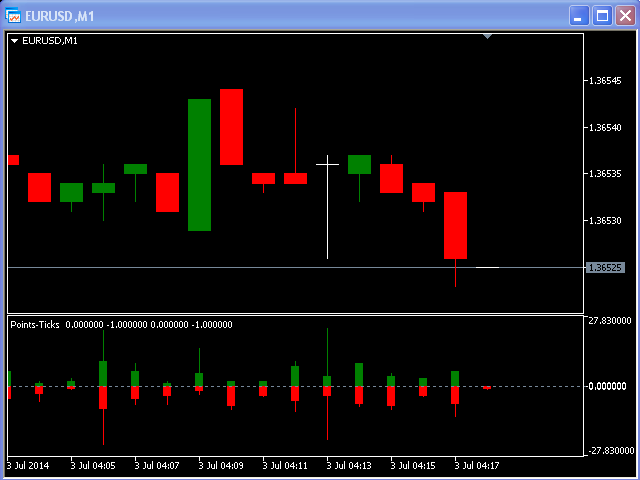Image resolution: width=640 pixels, height=480 pixels.
Task: Click the 3 Jul 04:09 time label
Action: tap(221, 466)
